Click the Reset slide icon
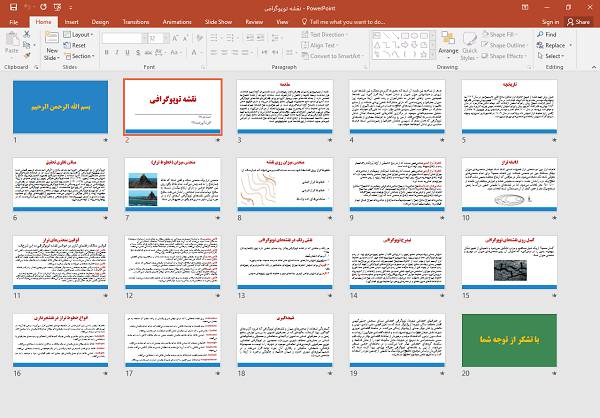The width and height of the screenshot is (600, 418). (71, 45)
